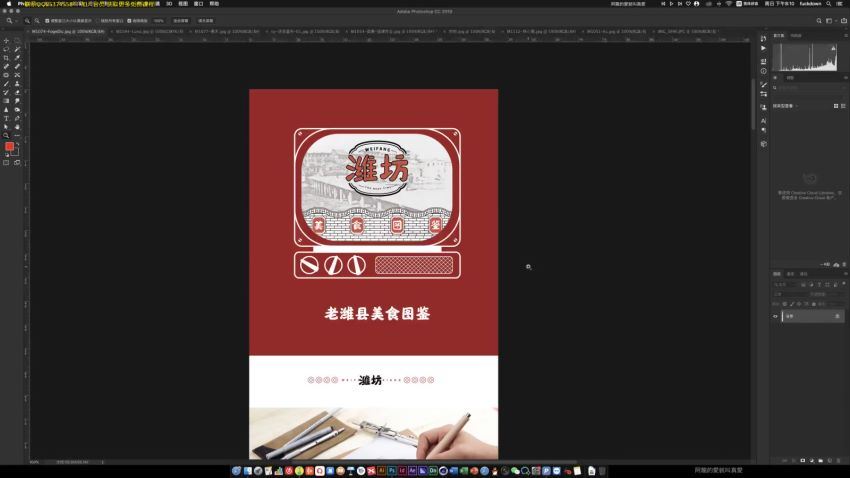
Task: Switch to the 路径 panel tab
Action: click(803, 274)
